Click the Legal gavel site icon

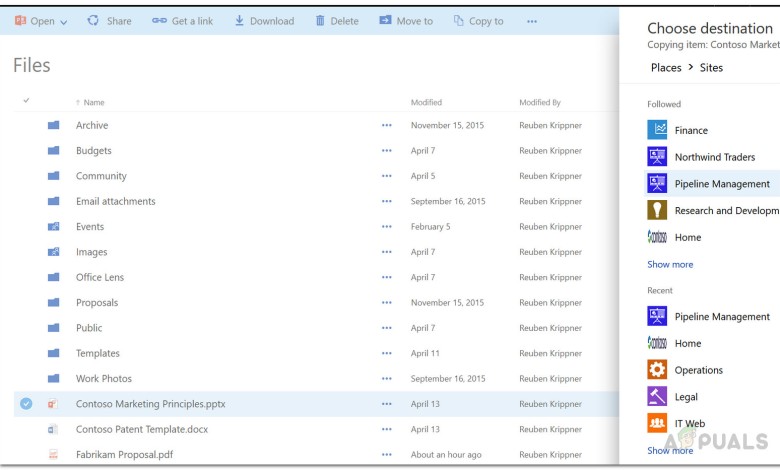click(x=657, y=396)
